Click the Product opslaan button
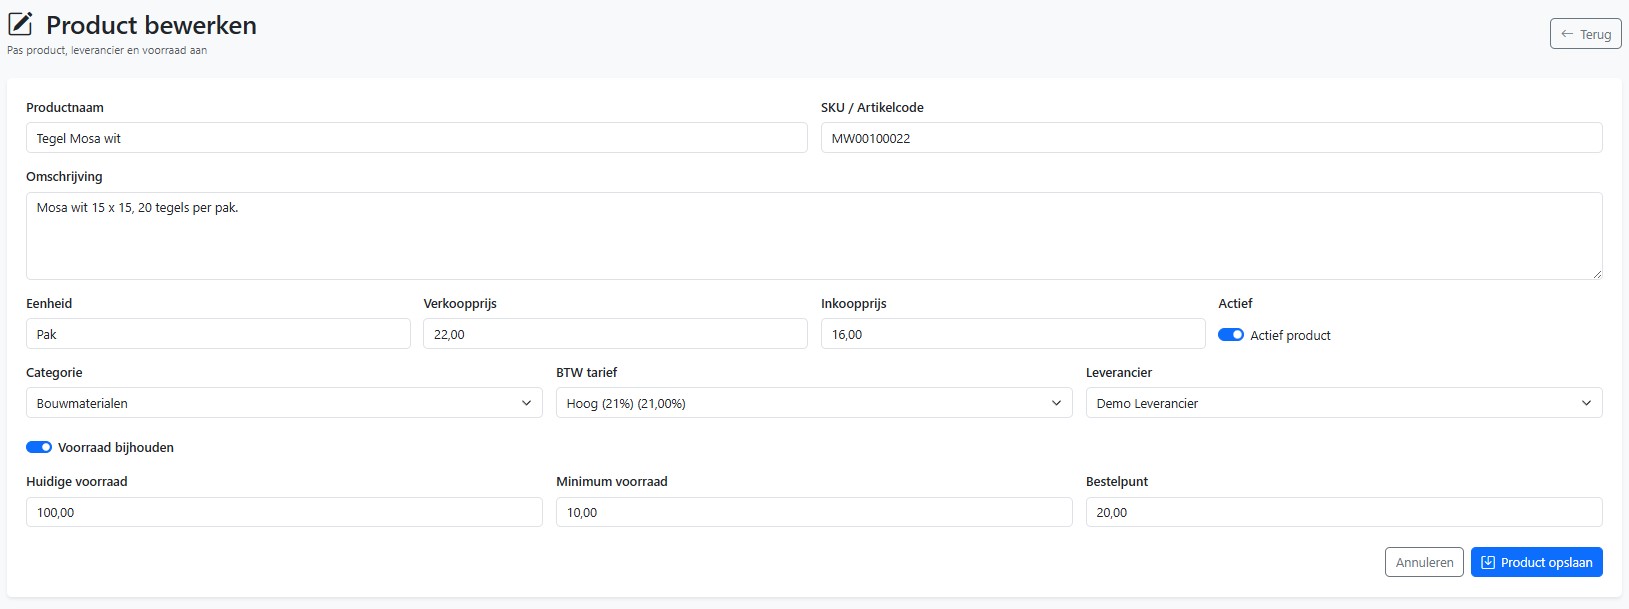 click(1536, 562)
